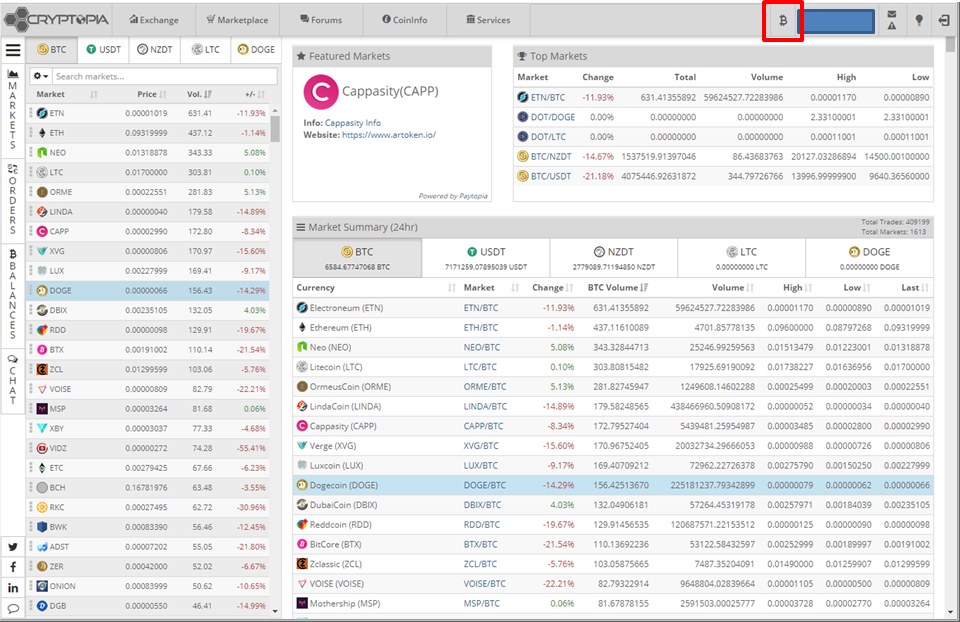
Task: Open the ORDERS sidebar panel
Action: click(12, 200)
